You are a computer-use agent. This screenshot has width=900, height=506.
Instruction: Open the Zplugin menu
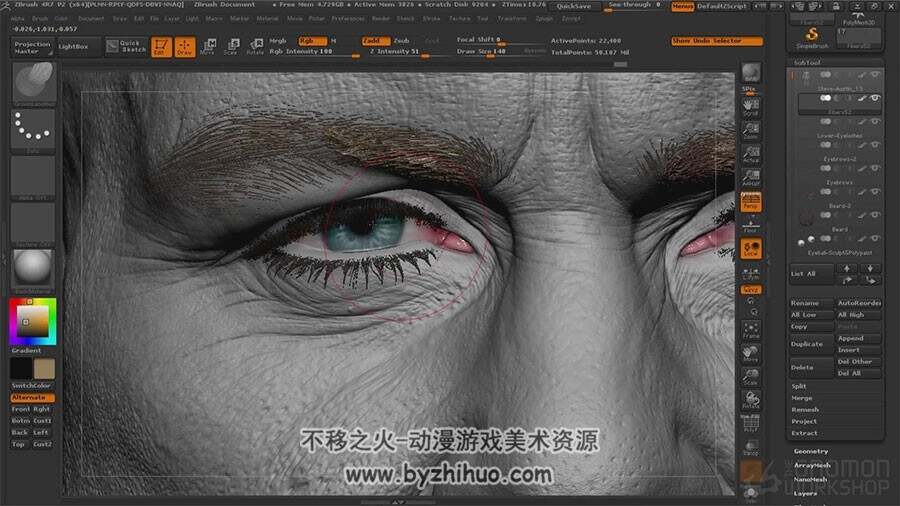tap(545, 18)
